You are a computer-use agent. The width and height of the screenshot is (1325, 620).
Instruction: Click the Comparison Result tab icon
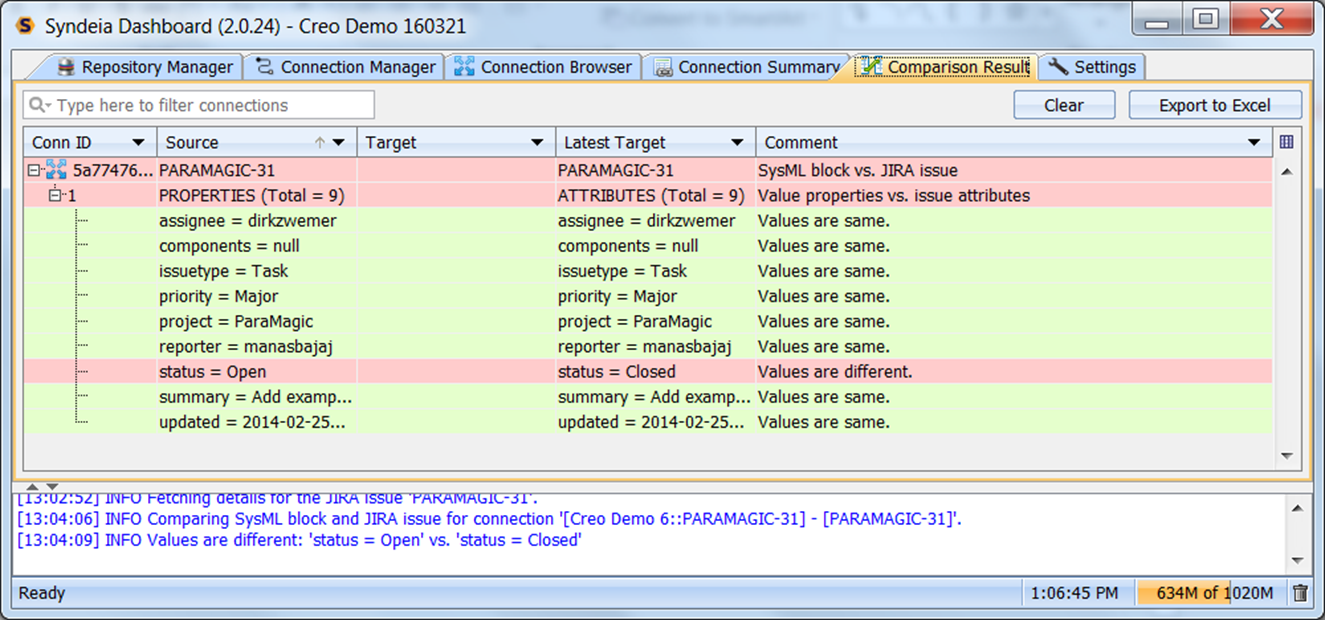pos(870,66)
